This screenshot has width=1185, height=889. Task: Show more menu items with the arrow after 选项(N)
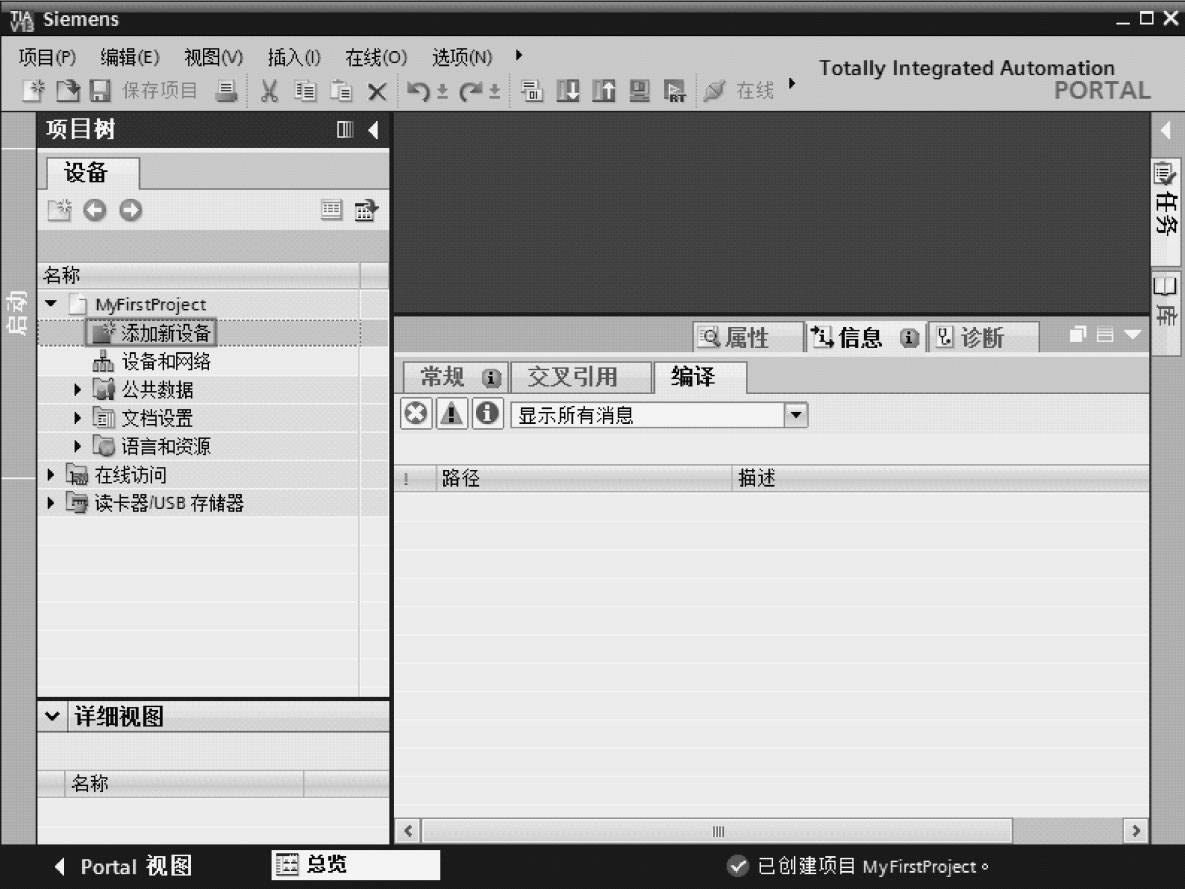518,54
